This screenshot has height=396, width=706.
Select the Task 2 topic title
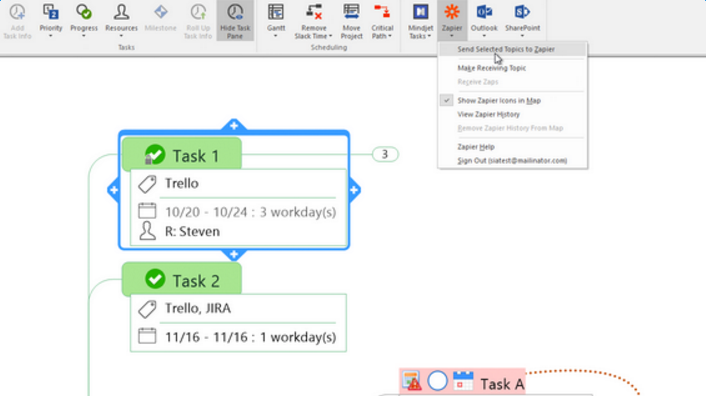click(196, 281)
